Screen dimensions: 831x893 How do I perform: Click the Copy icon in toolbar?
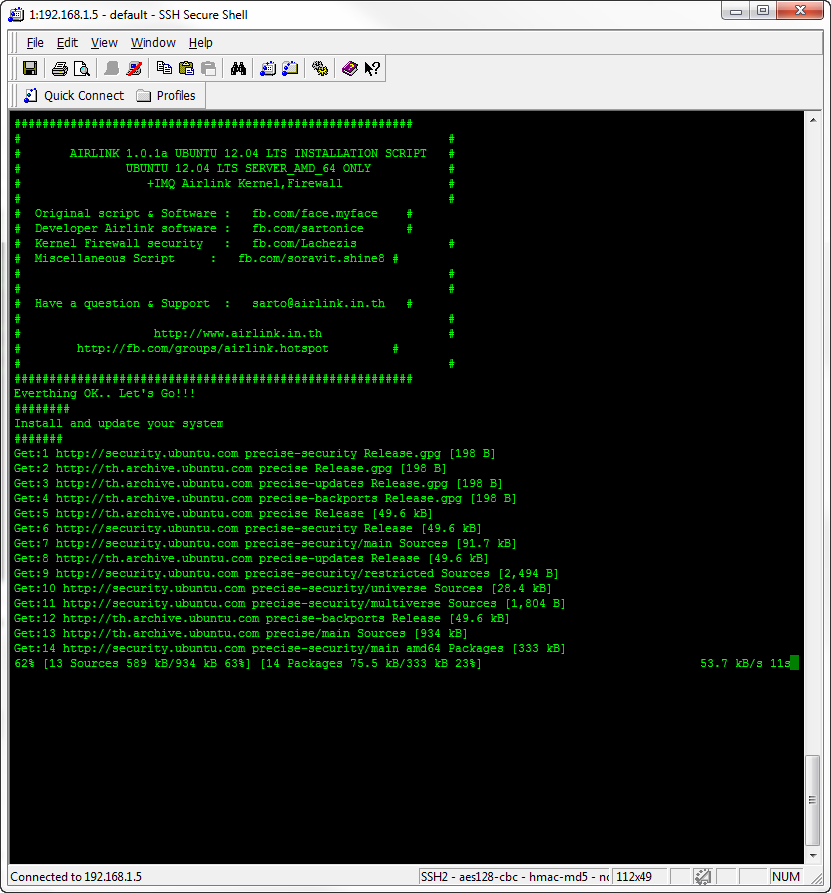[x=164, y=69]
